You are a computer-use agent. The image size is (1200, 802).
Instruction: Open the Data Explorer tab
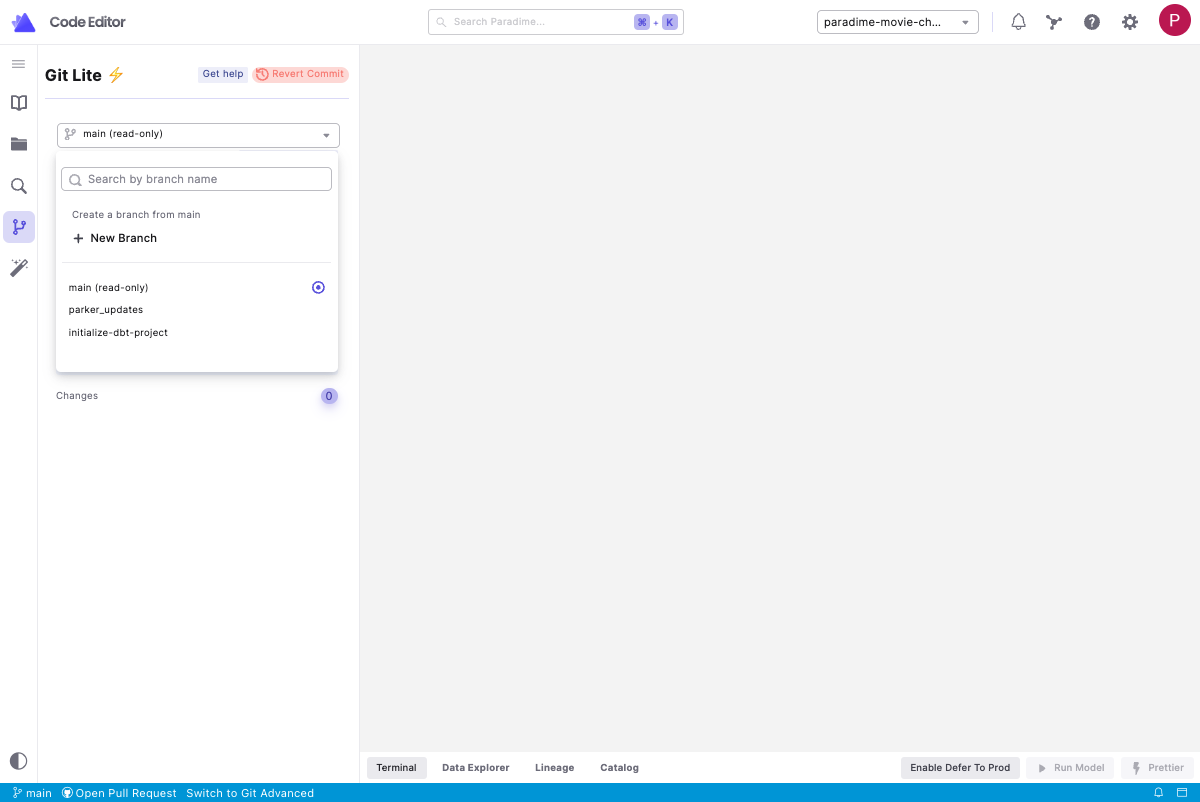(x=475, y=768)
